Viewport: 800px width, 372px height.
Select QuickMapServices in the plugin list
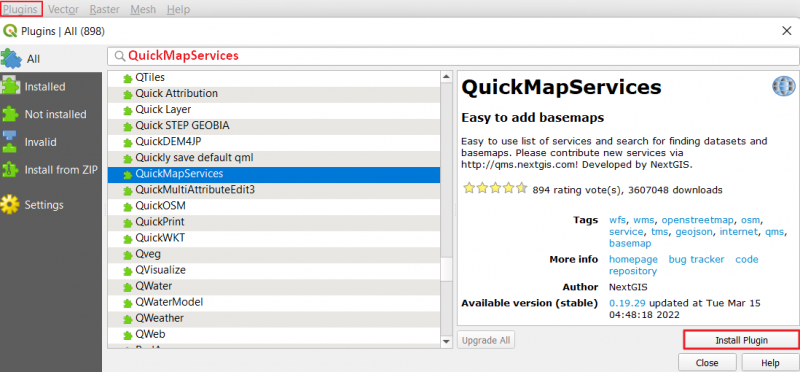(274, 174)
